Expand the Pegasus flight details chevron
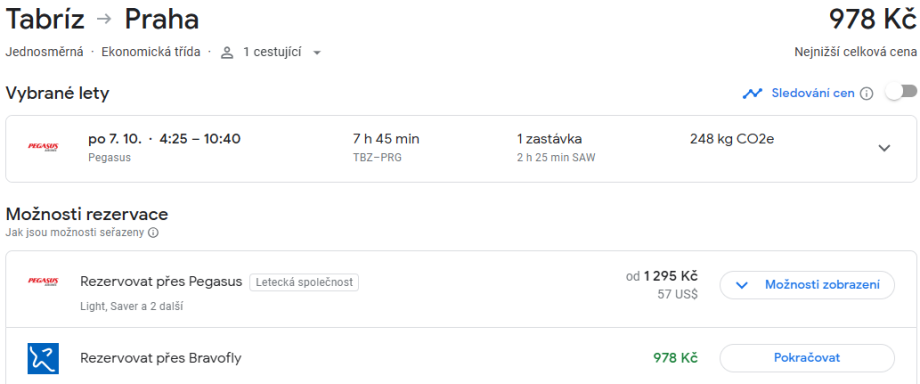This screenshot has width=920, height=384. tap(884, 148)
